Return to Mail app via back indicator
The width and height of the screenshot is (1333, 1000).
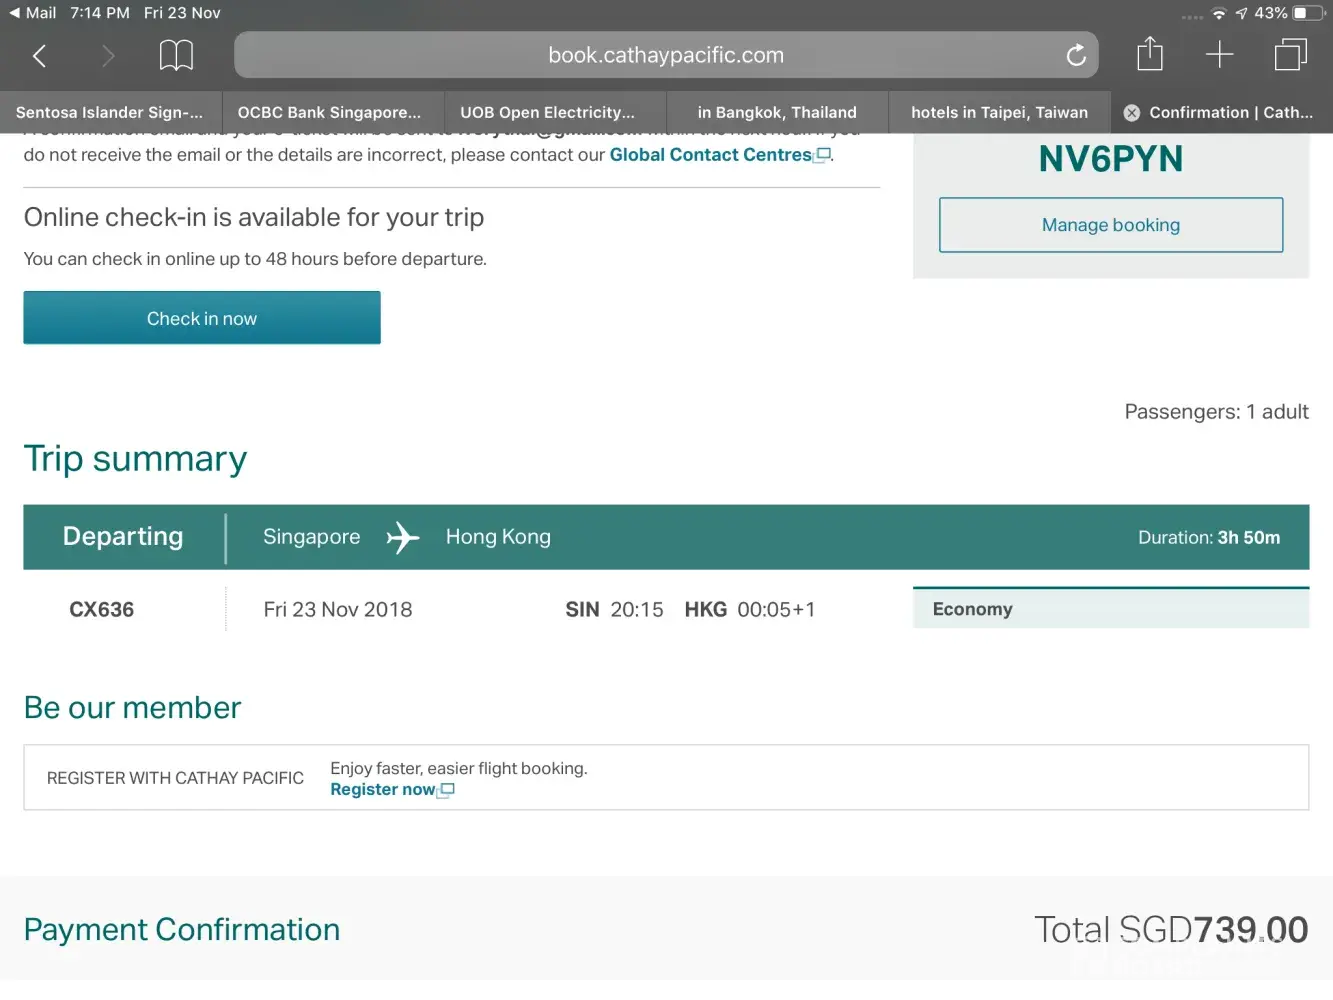click(x=32, y=13)
